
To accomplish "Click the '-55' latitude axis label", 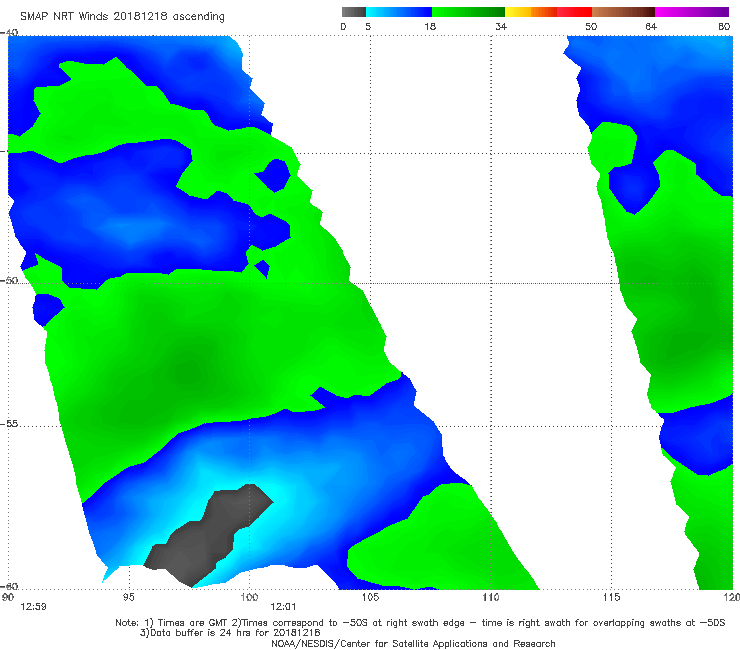I will pos(9,423).
